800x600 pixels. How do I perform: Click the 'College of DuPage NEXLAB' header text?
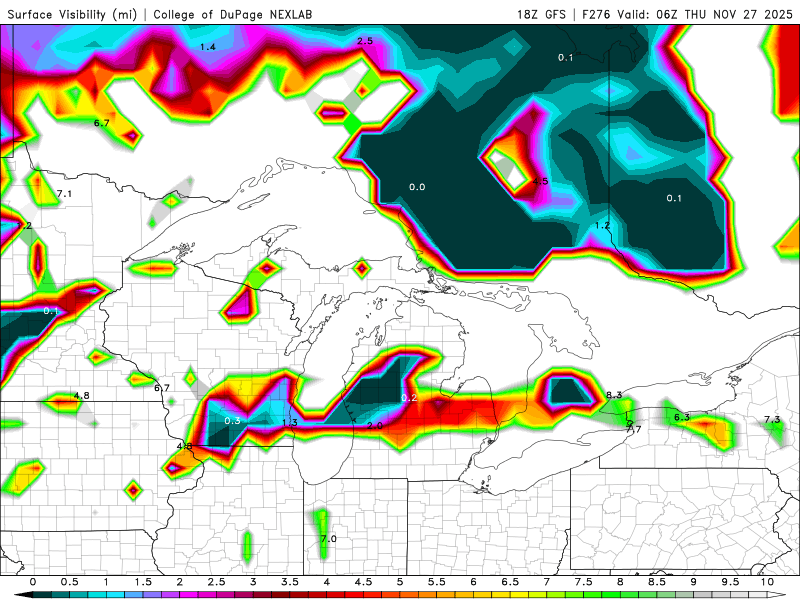(x=233, y=14)
